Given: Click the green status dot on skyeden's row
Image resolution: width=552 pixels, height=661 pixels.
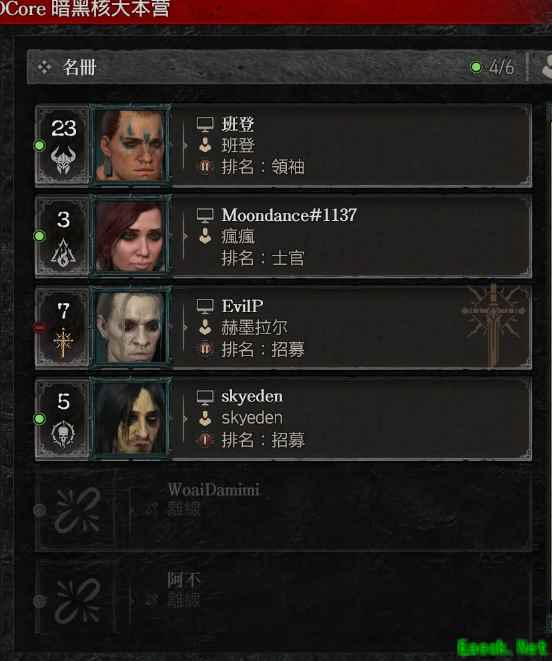Looking at the screenshot, I should tap(40, 419).
